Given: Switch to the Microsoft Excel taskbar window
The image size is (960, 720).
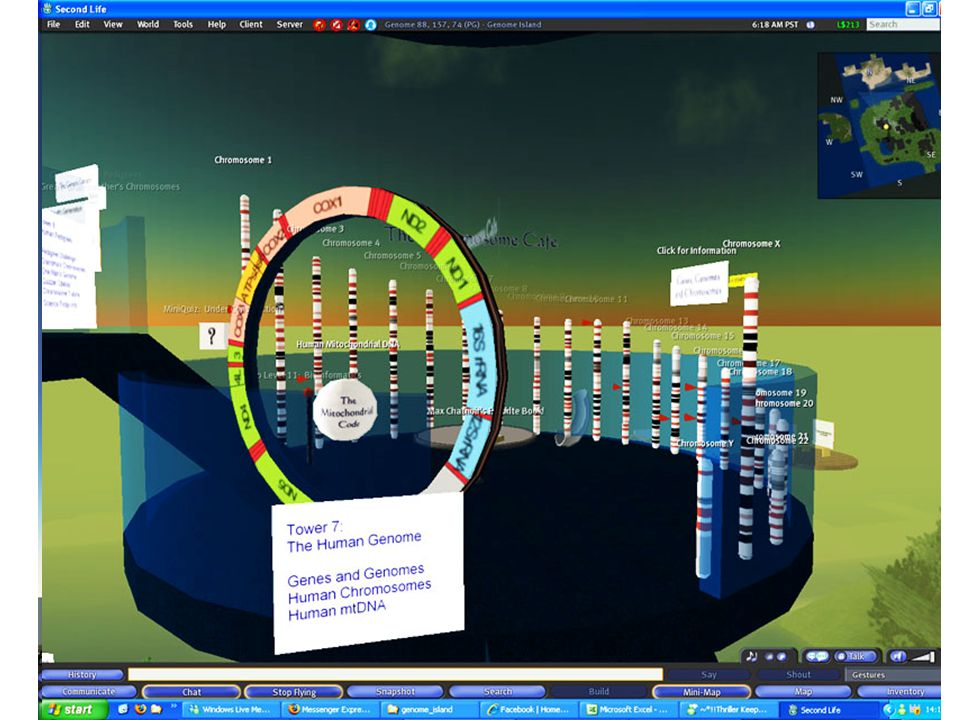Looking at the screenshot, I should coord(629,710).
